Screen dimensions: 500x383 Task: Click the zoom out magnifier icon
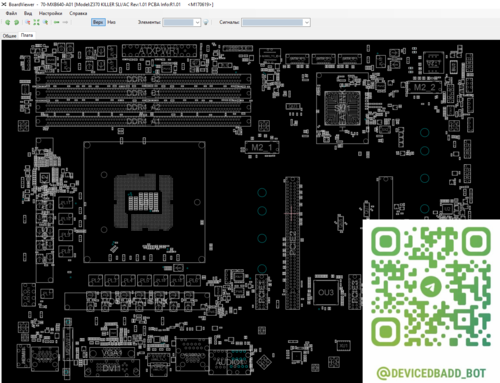tap(28, 22)
